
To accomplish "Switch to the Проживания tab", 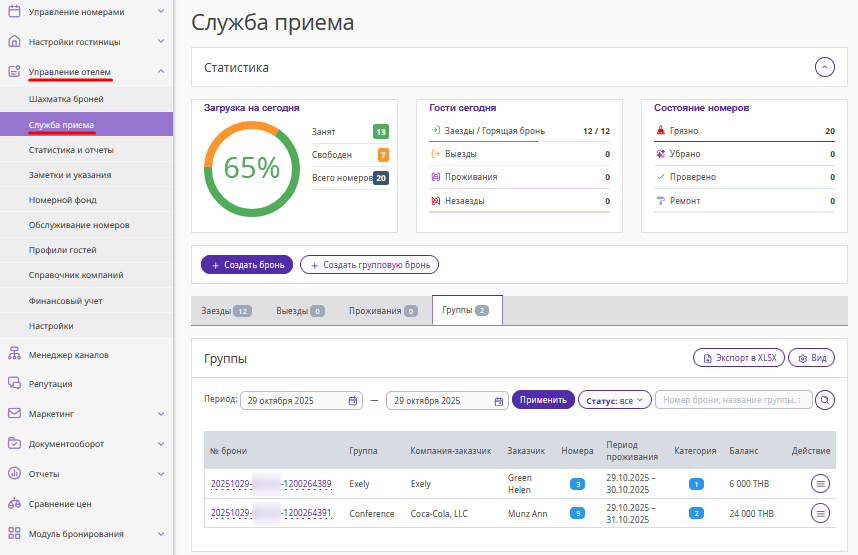I will [x=382, y=311].
